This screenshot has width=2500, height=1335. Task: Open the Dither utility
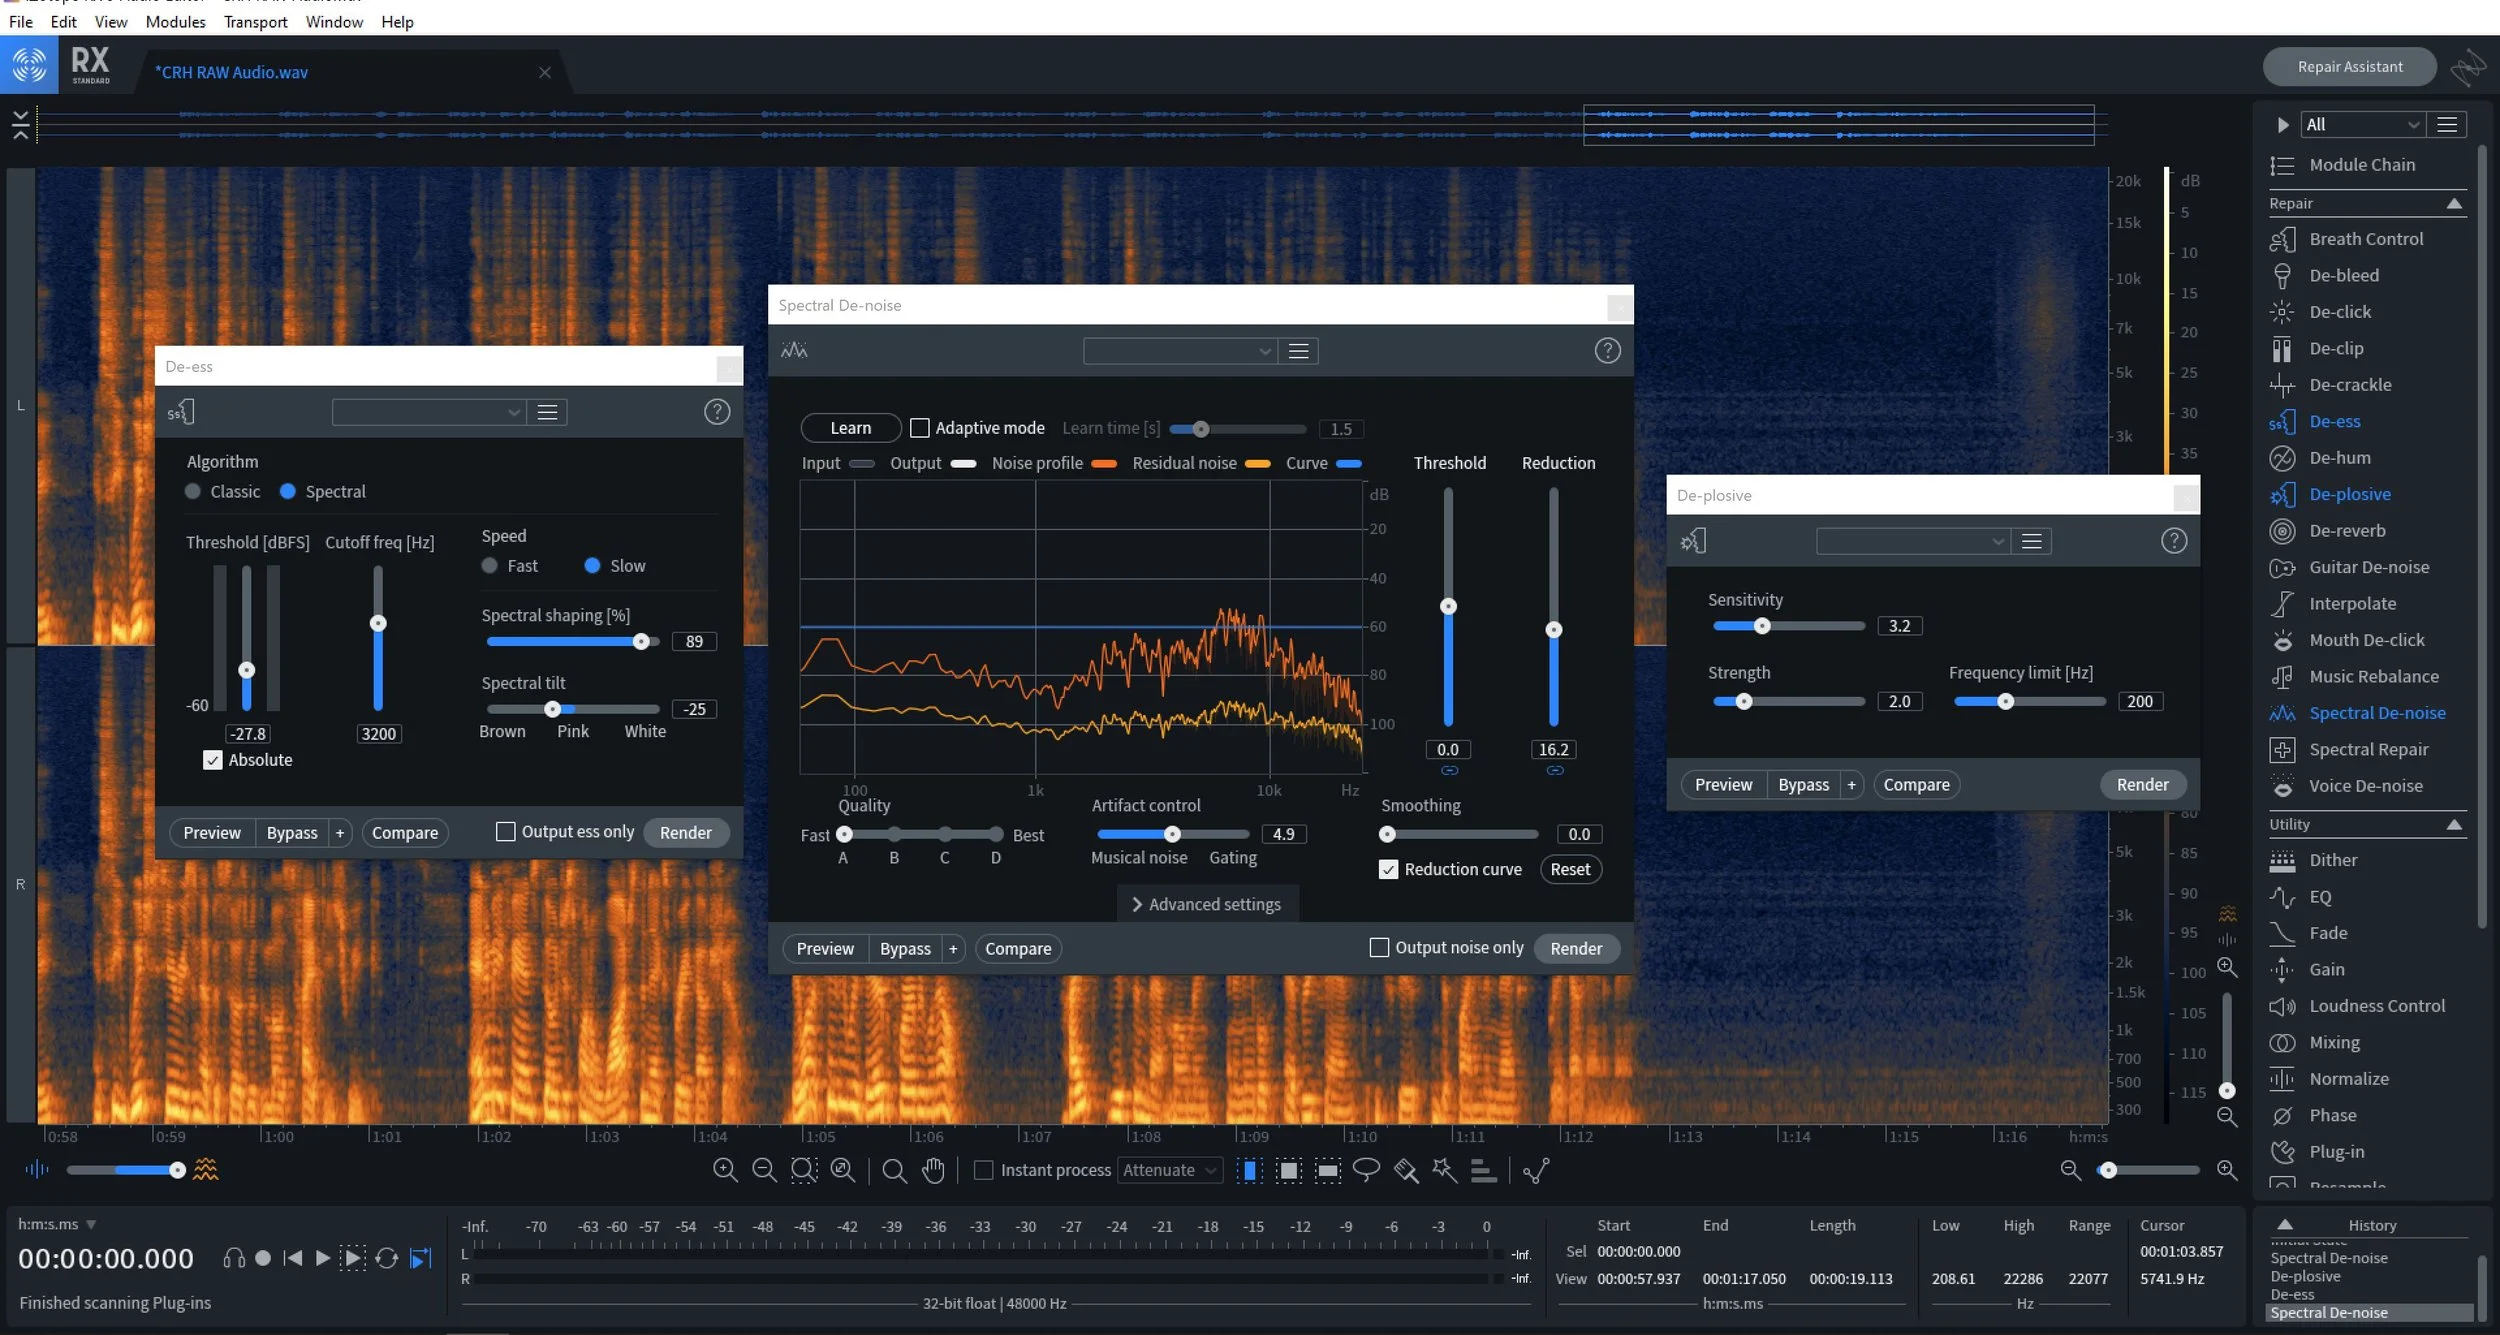[x=2333, y=860]
